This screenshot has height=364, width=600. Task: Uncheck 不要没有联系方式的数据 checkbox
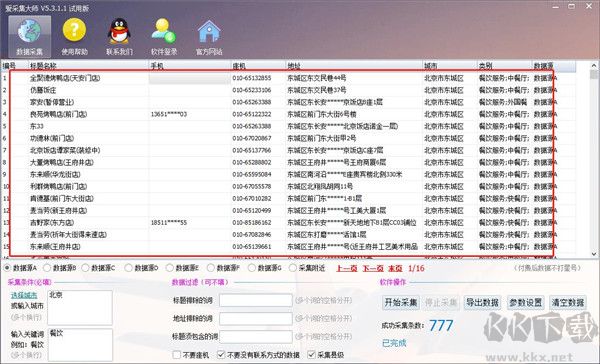coord(221,355)
